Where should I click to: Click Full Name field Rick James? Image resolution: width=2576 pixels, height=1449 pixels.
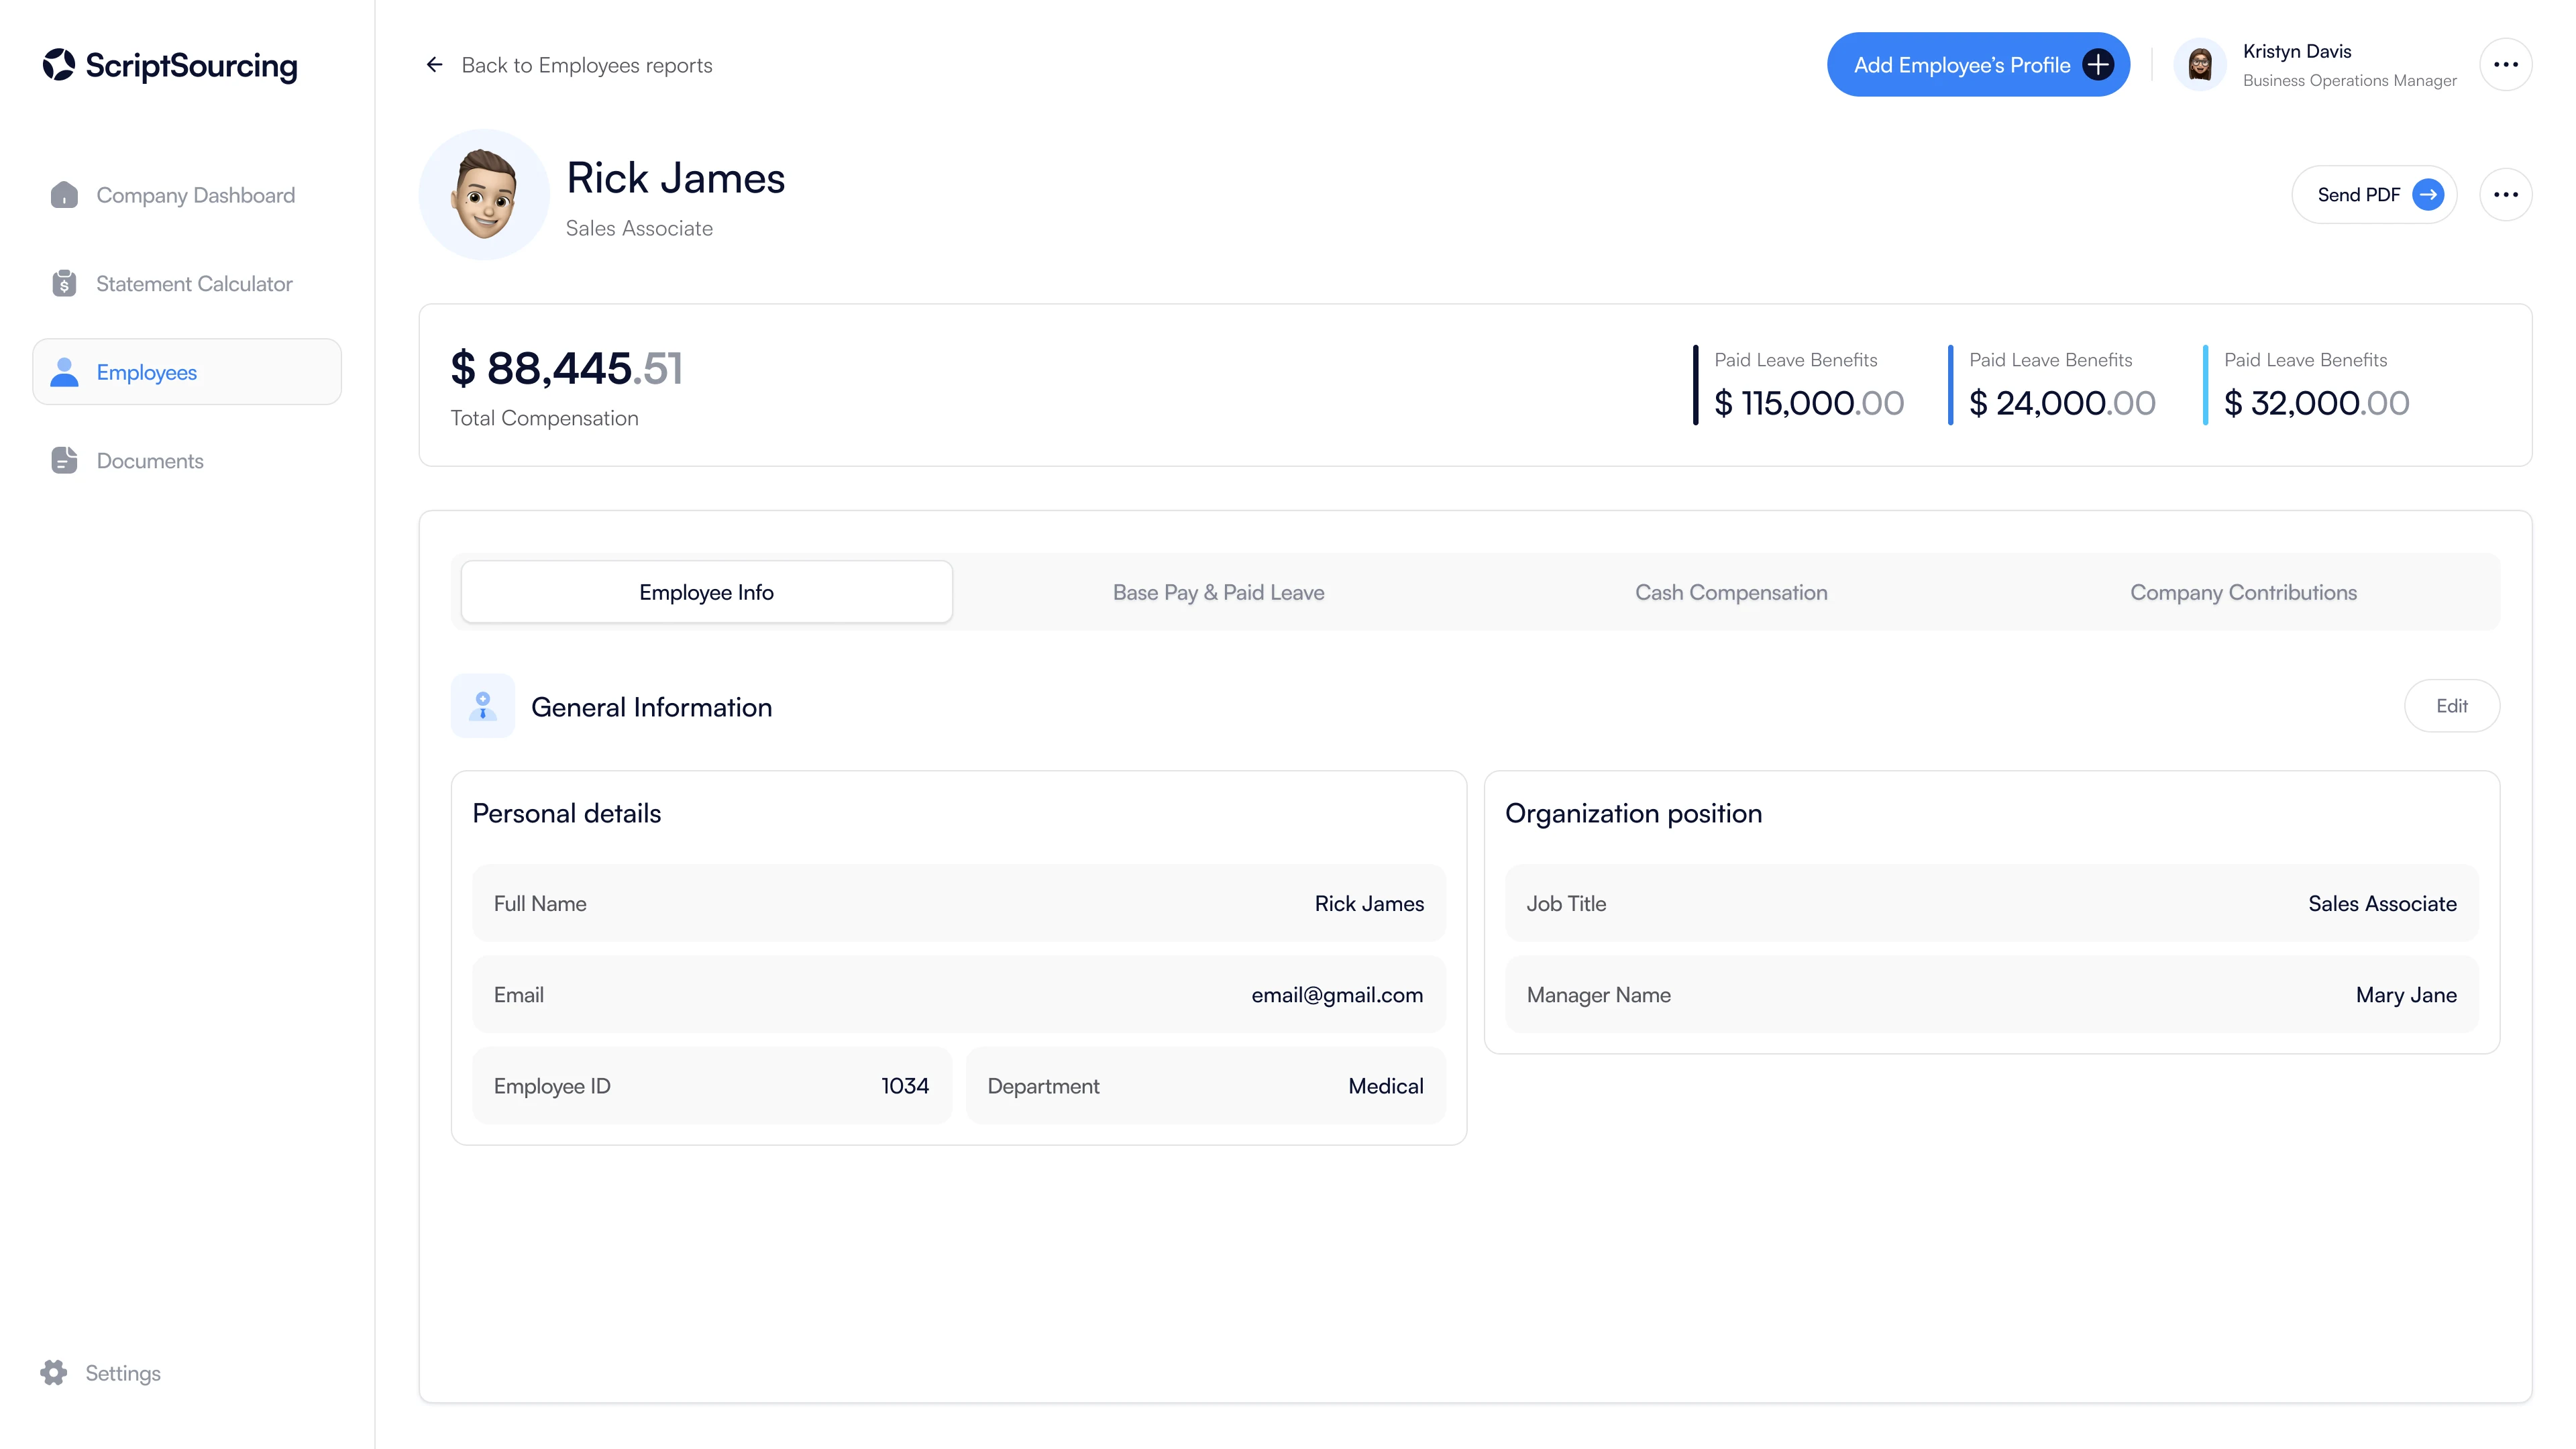pos(959,903)
